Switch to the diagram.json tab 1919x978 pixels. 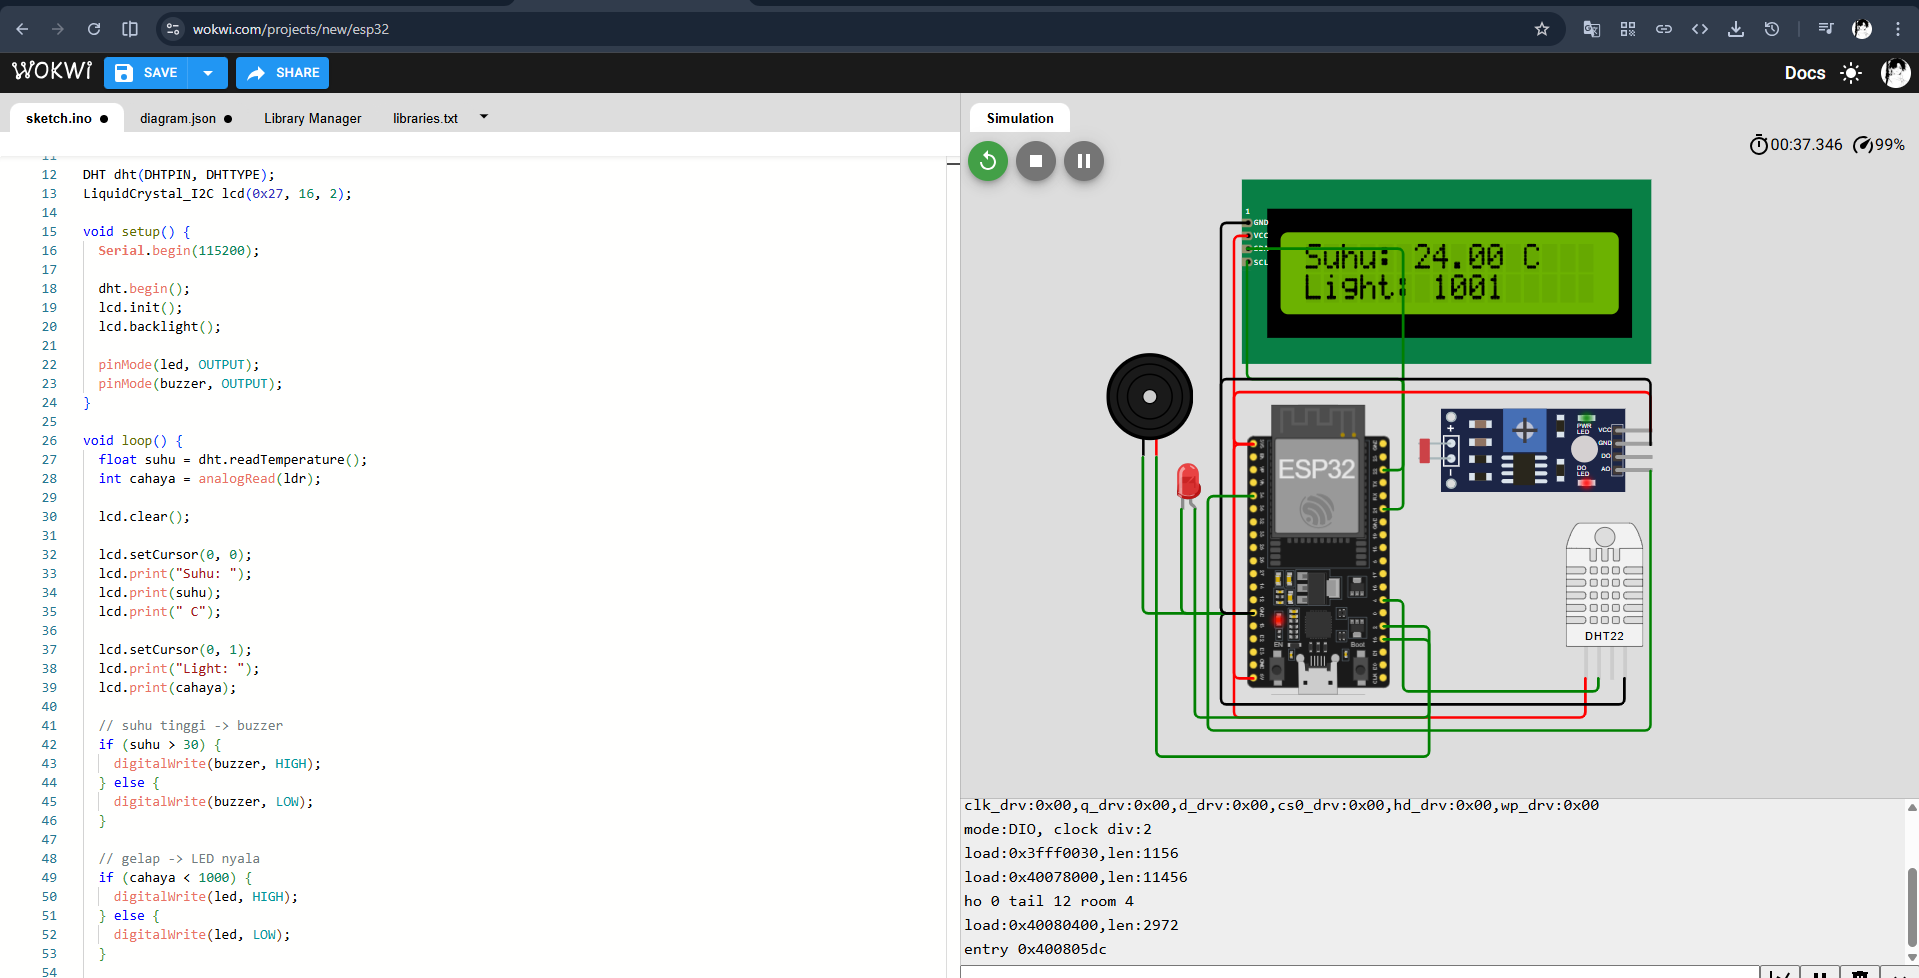click(186, 118)
